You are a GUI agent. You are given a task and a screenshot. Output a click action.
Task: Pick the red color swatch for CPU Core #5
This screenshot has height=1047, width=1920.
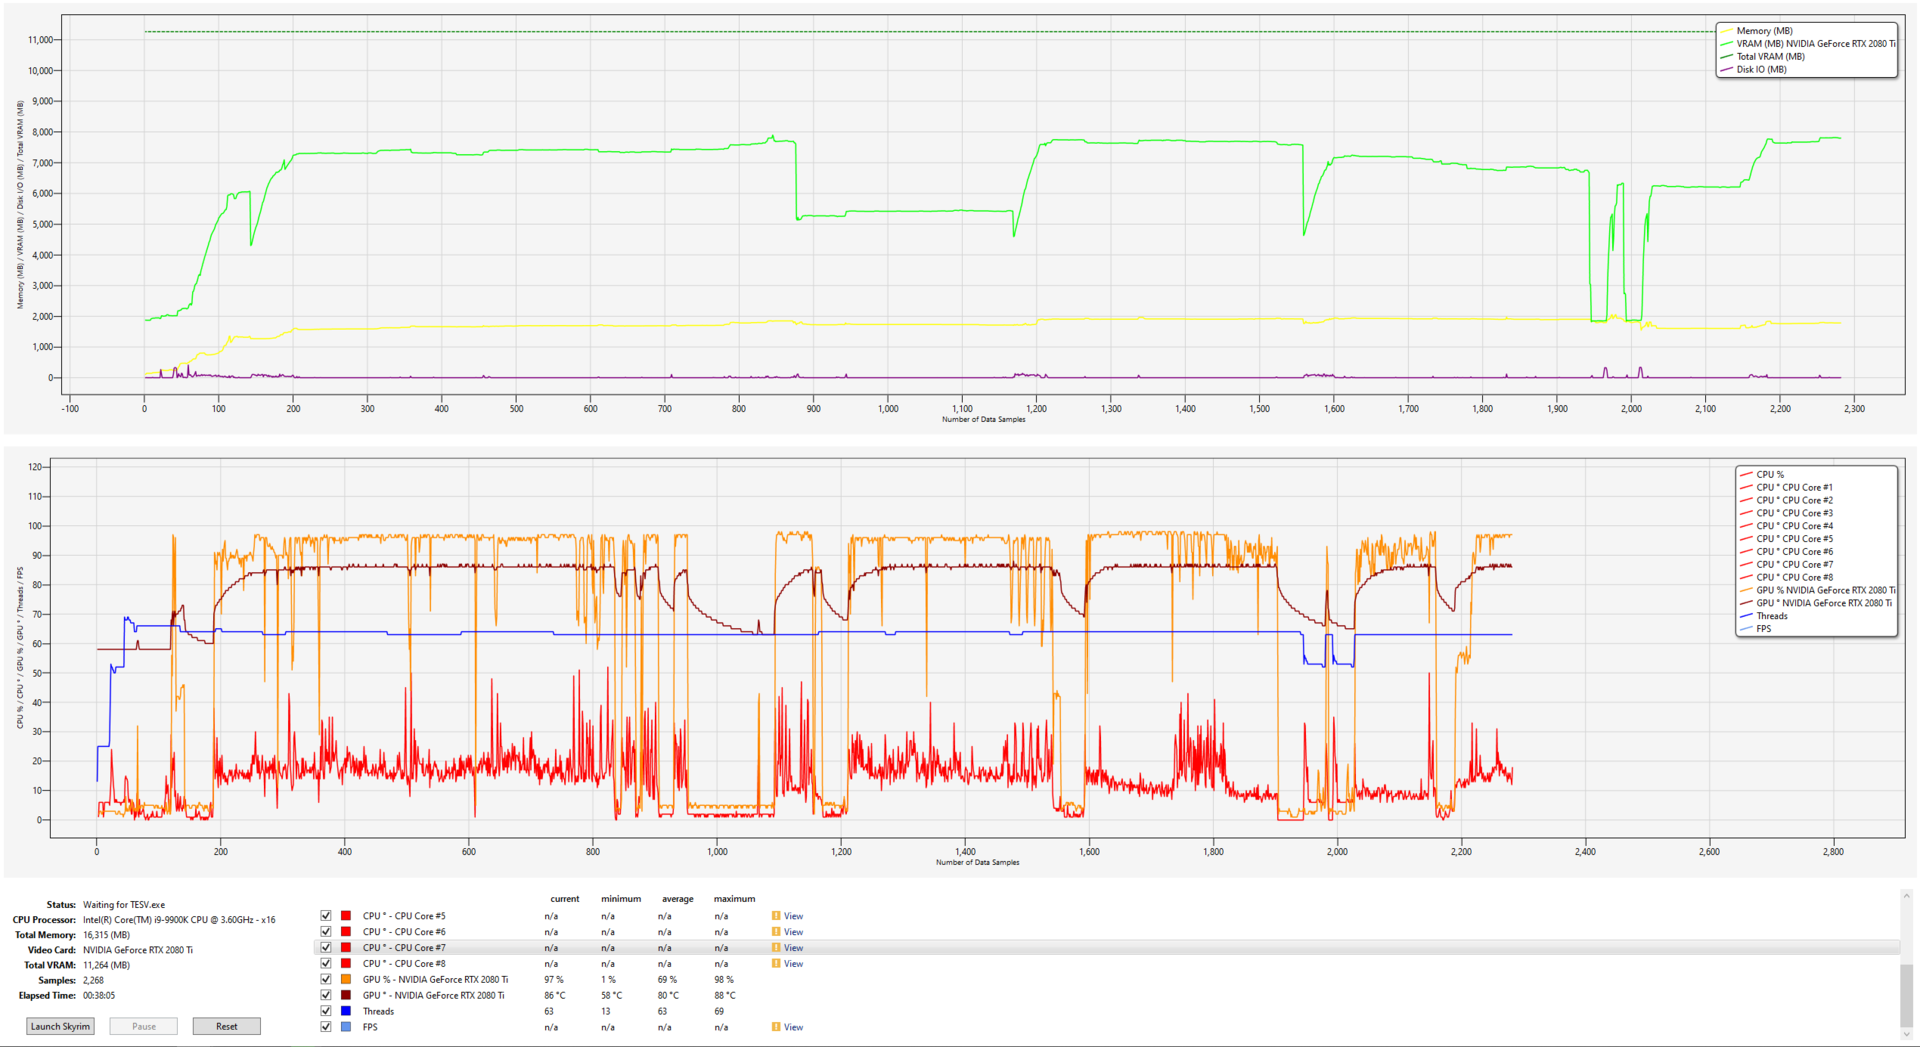(346, 916)
